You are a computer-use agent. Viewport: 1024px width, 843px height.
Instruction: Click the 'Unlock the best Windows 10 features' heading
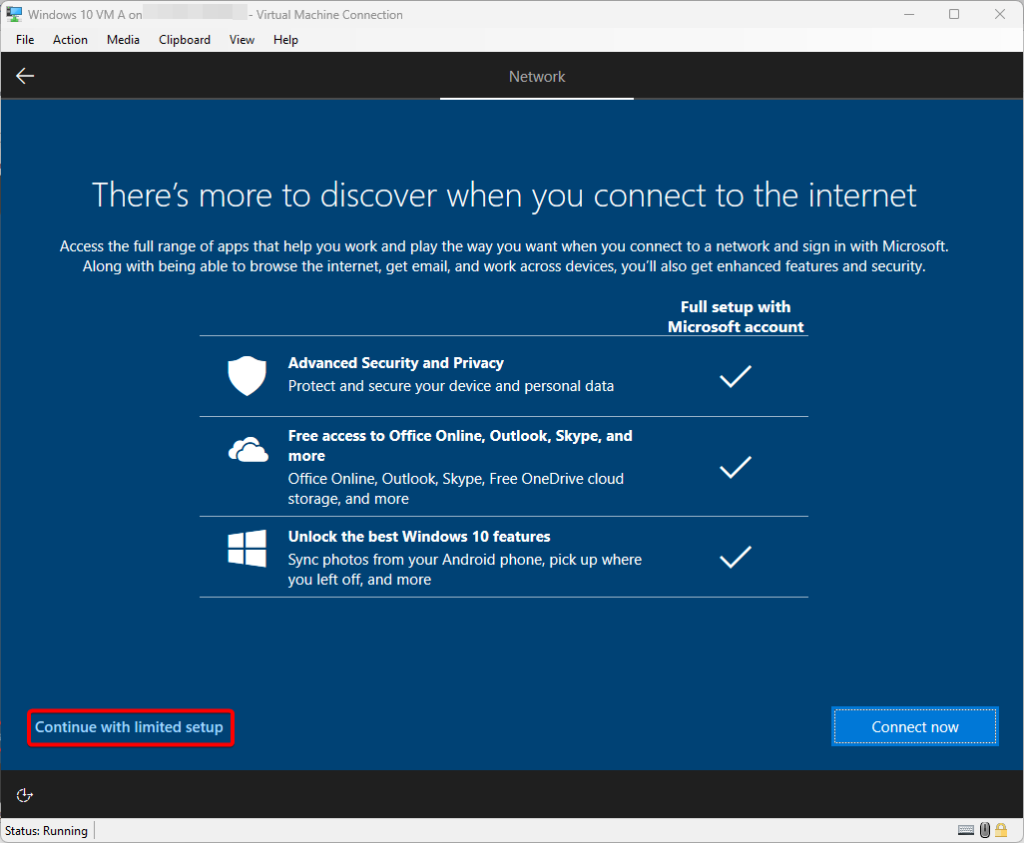(x=419, y=537)
